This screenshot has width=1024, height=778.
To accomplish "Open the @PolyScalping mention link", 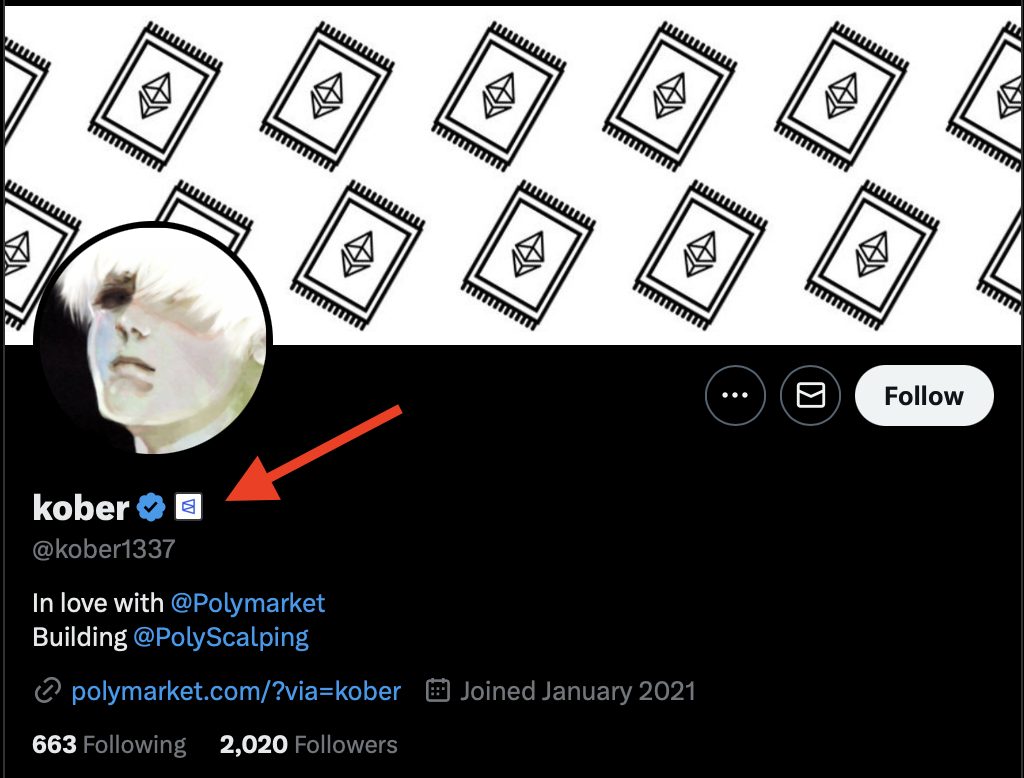I will [221, 637].
